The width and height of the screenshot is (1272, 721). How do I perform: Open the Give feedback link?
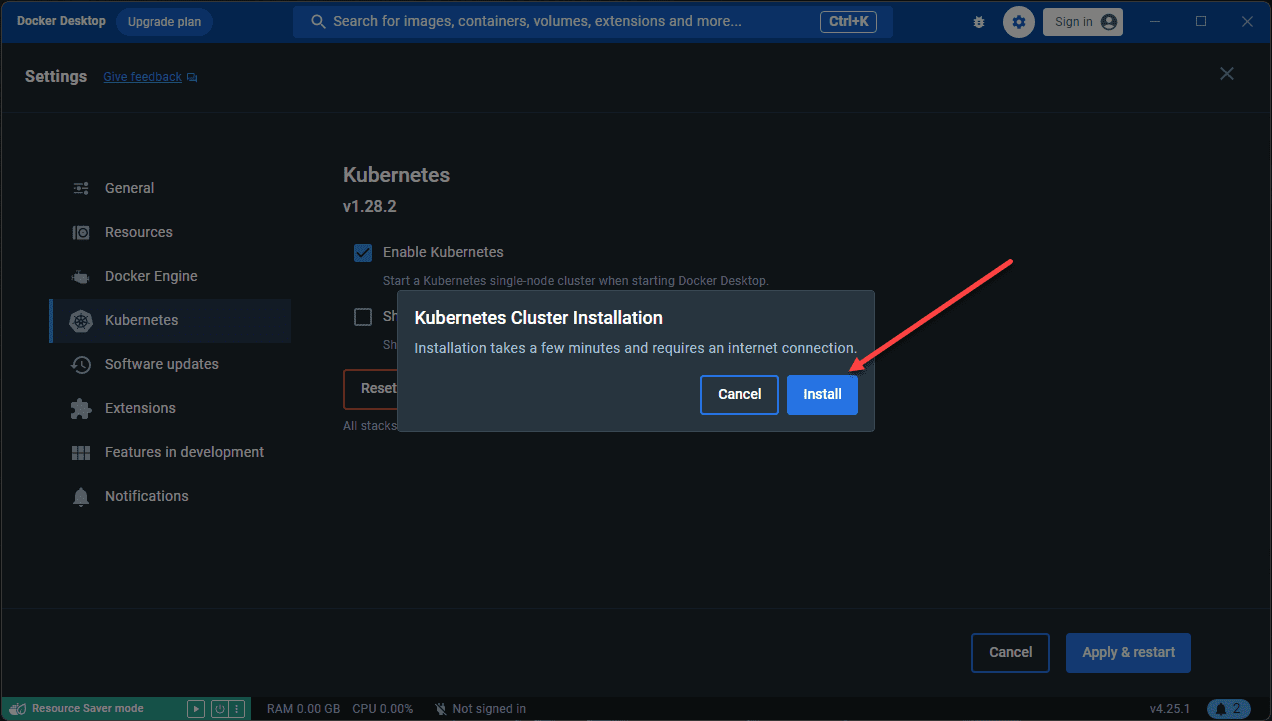(x=142, y=77)
